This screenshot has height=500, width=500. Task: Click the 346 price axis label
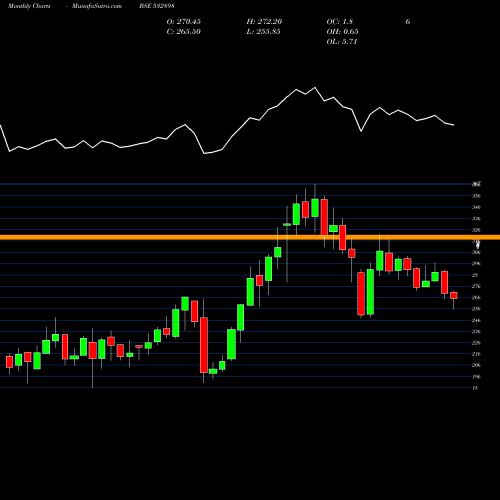(x=476, y=207)
